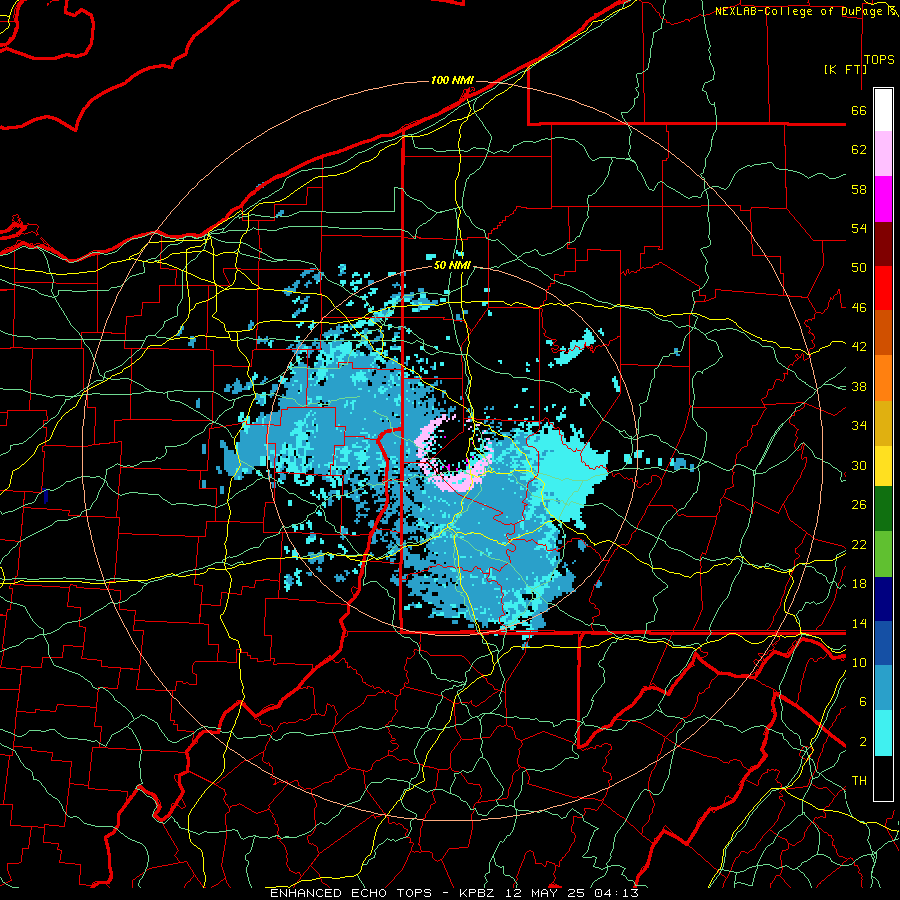The height and width of the screenshot is (900, 900).
Task: Click the "62" legend value
Action: pyautogui.click(x=859, y=150)
